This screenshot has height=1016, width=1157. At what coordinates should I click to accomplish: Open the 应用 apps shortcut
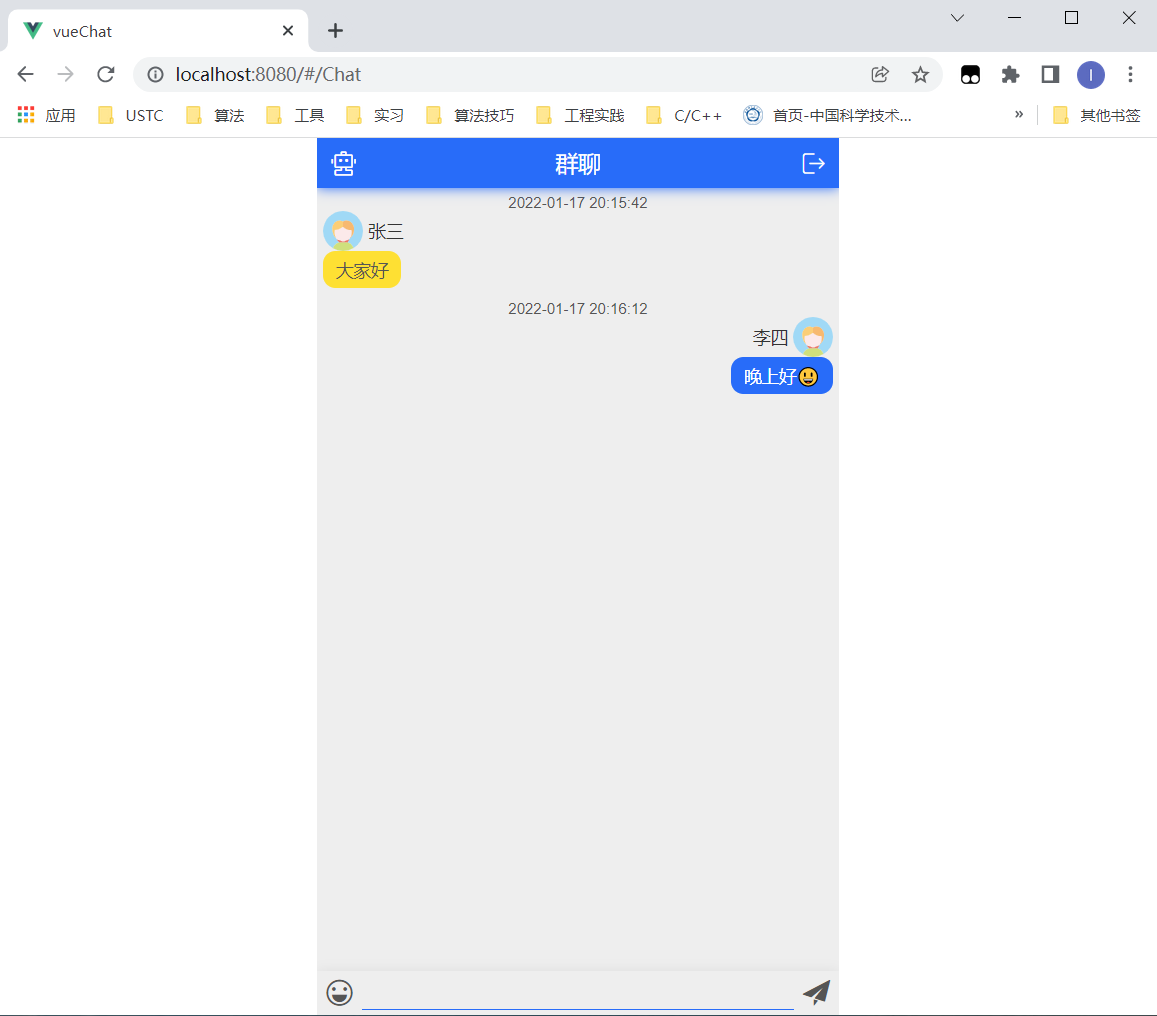point(46,115)
